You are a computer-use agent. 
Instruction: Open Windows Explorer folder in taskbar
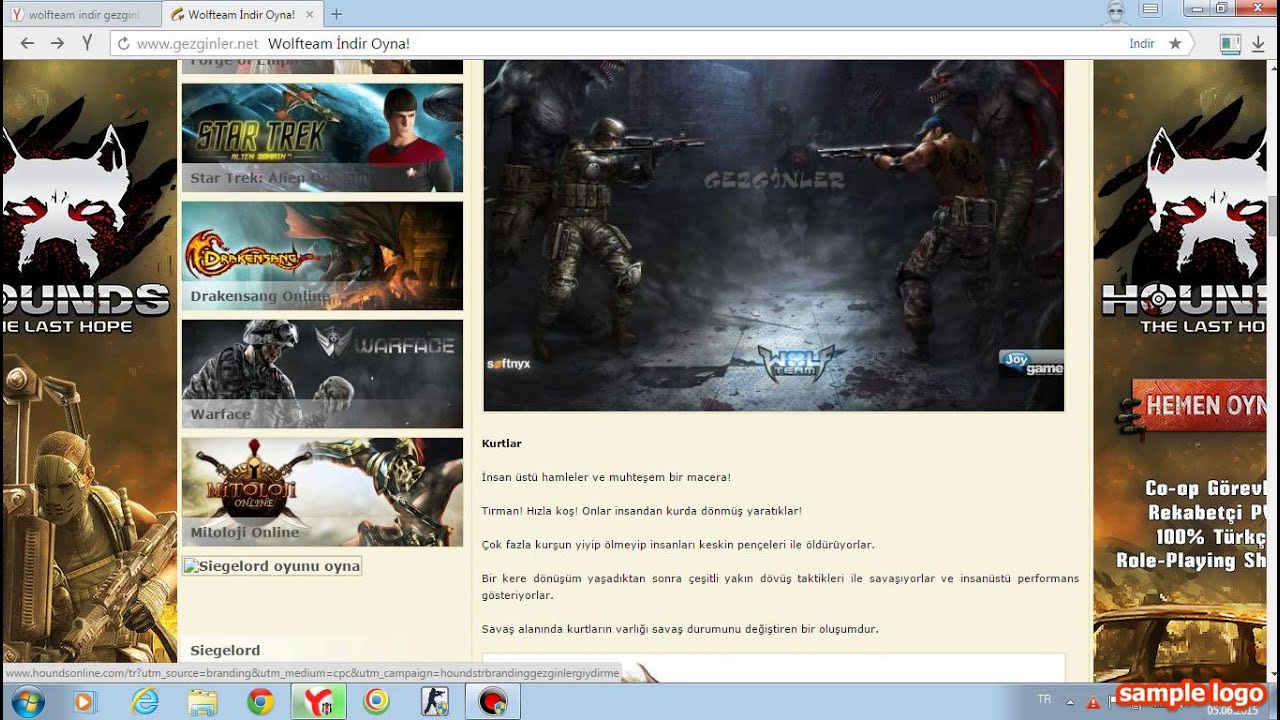click(x=203, y=702)
